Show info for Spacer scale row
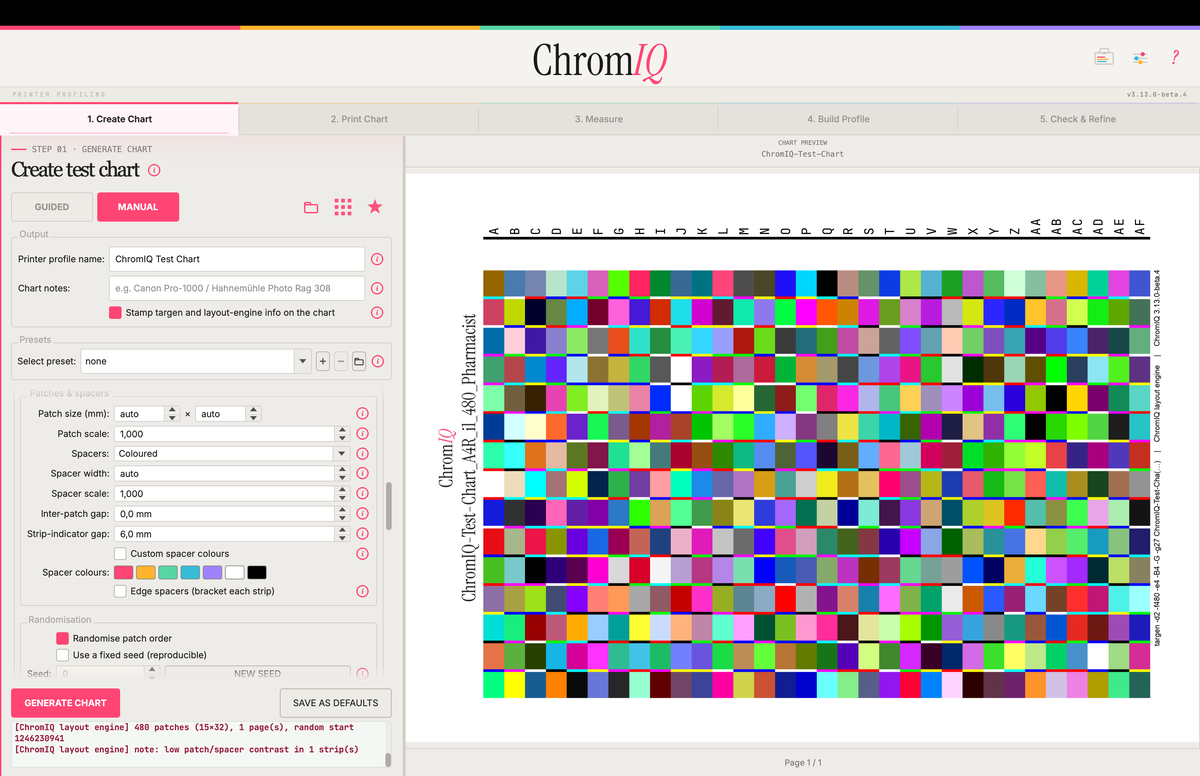The width and height of the screenshot is (1200, 776). (363, 493)
